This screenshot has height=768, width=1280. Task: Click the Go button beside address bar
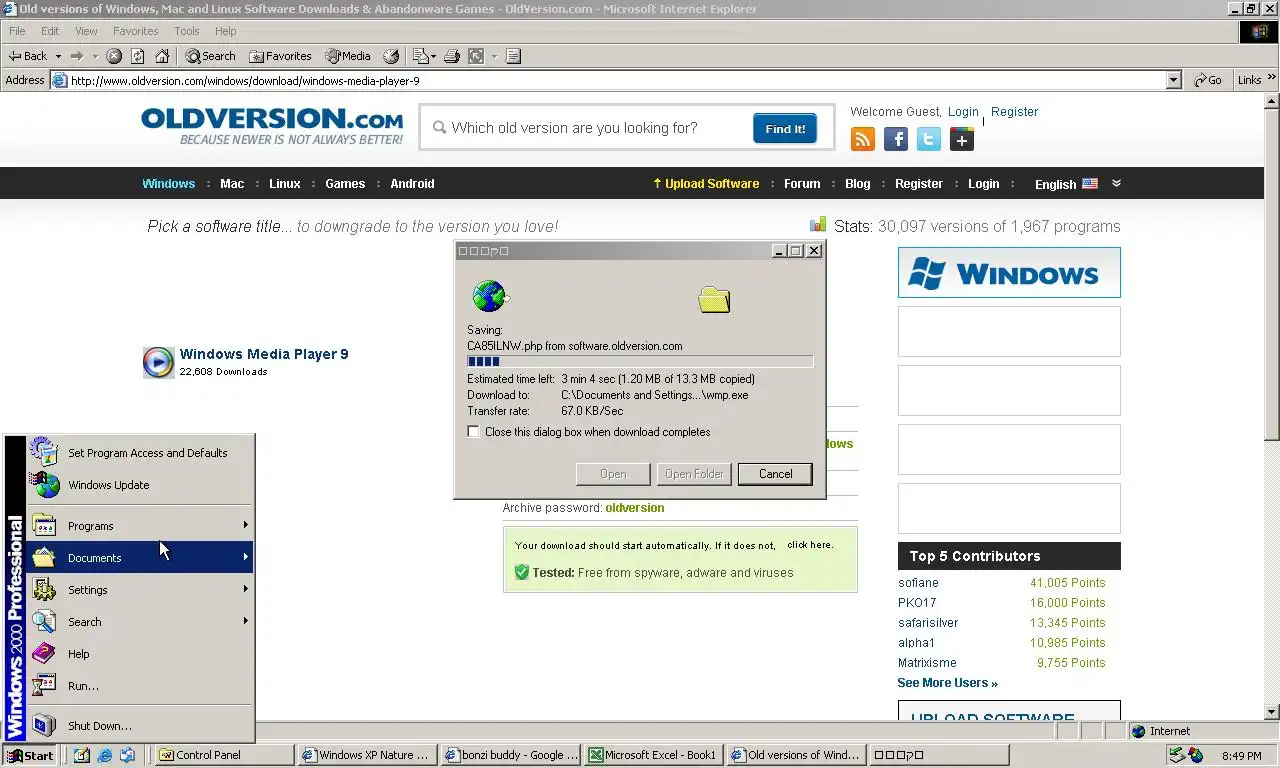[x=1208, y=80]
